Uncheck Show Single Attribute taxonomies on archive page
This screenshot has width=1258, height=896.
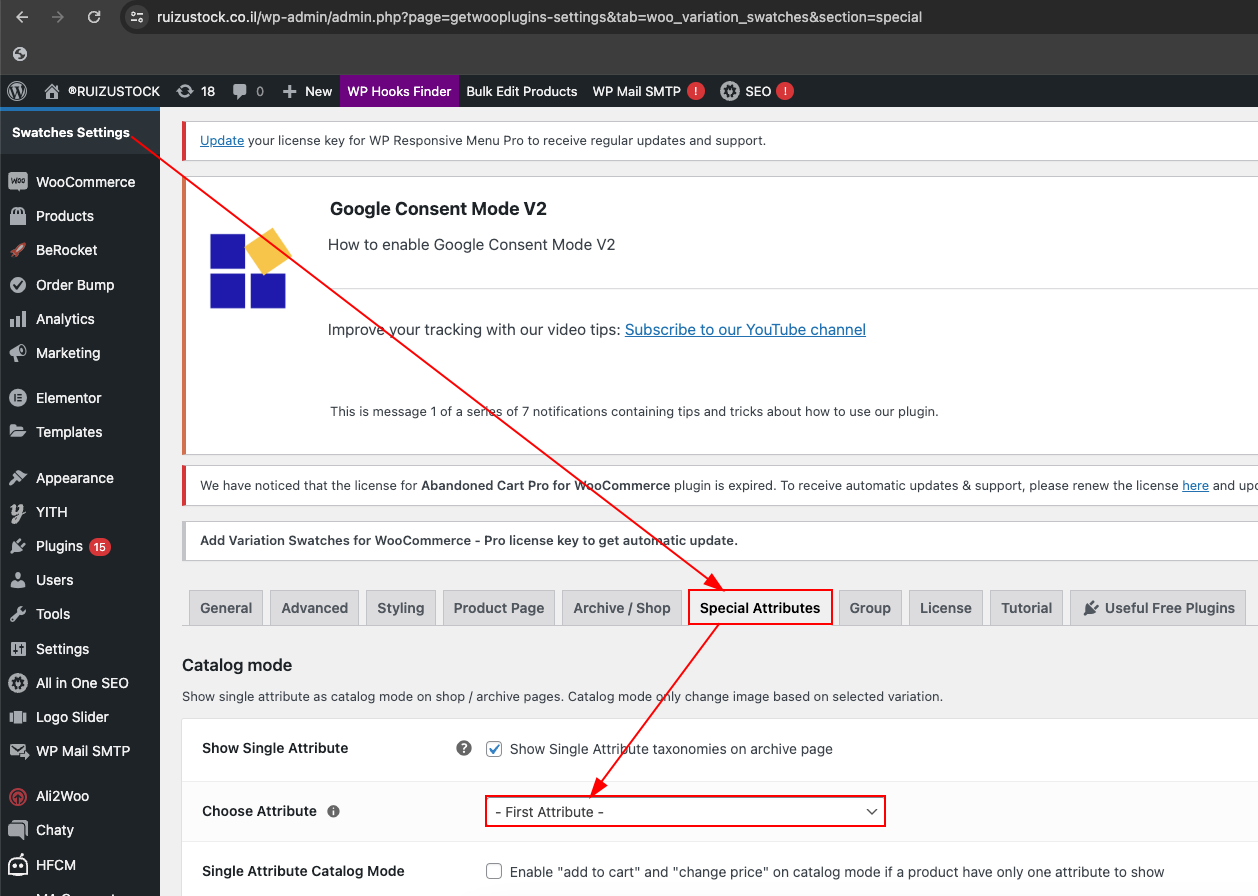click(494, 748)
